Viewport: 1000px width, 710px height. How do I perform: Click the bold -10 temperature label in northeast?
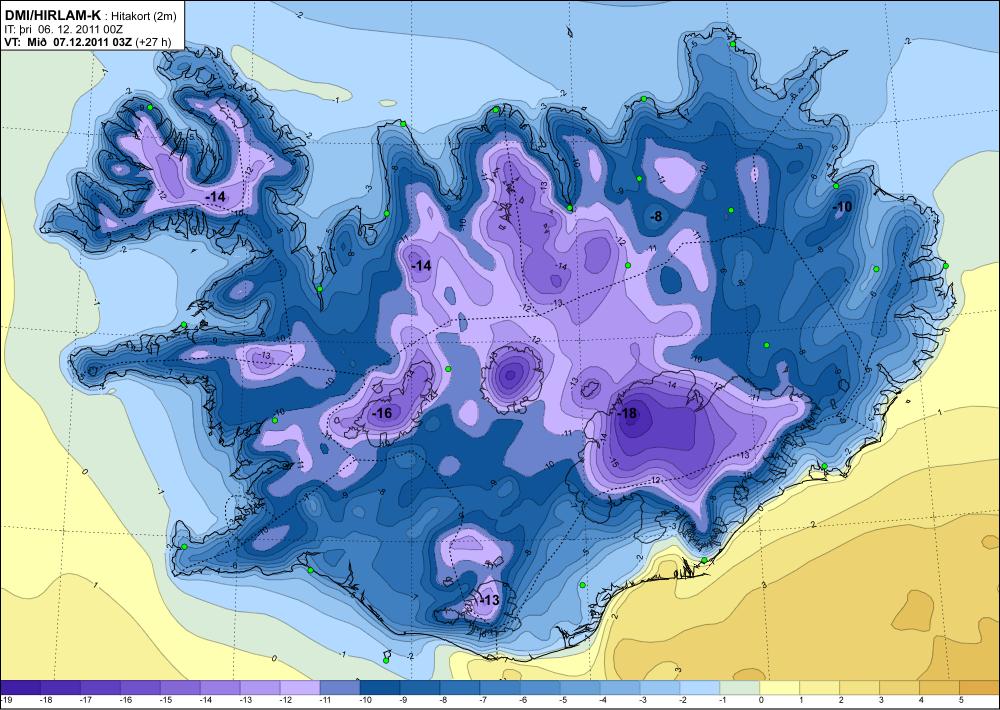click(842, 207)
